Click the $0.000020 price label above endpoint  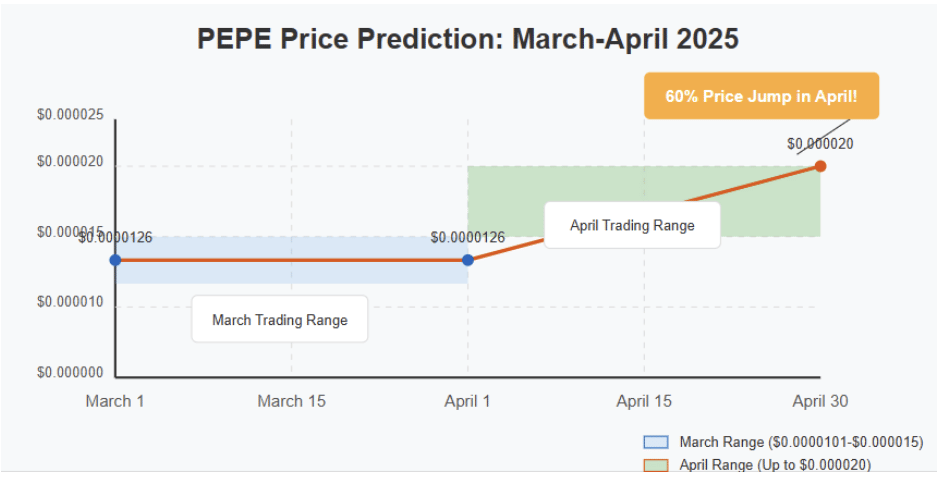tap(820, 144)
